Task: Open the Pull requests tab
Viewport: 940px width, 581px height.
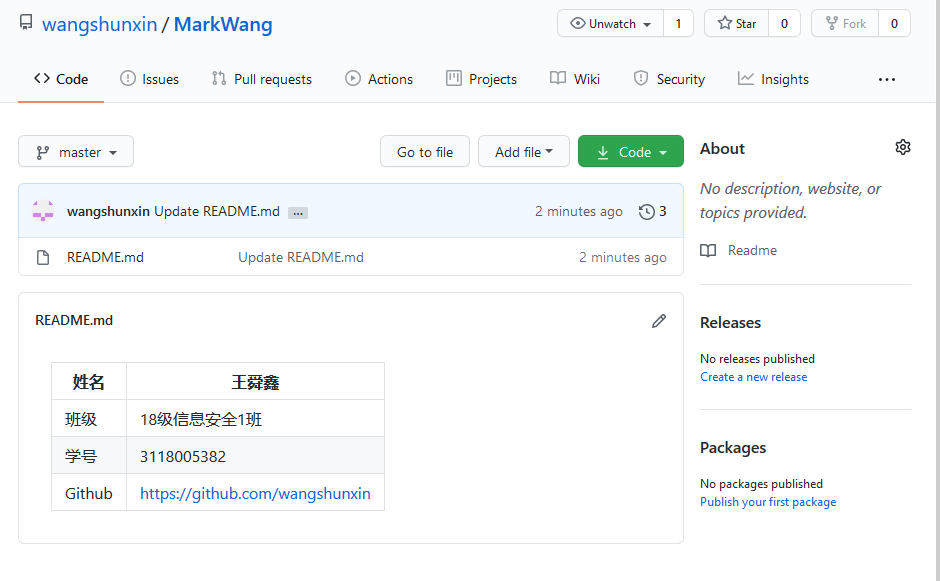Action: (261, 79)
